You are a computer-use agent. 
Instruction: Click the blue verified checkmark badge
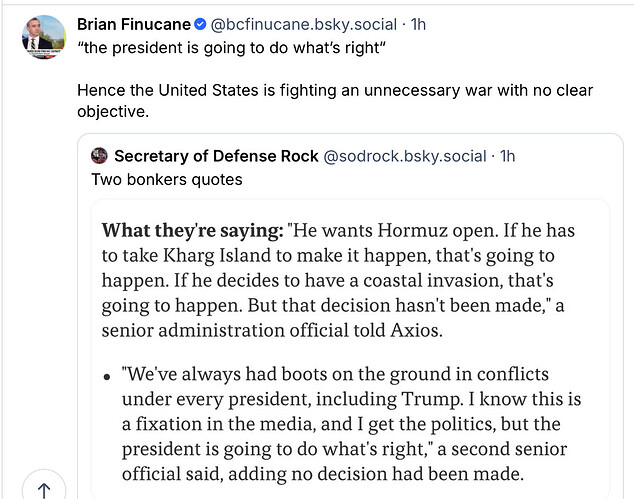201,22
